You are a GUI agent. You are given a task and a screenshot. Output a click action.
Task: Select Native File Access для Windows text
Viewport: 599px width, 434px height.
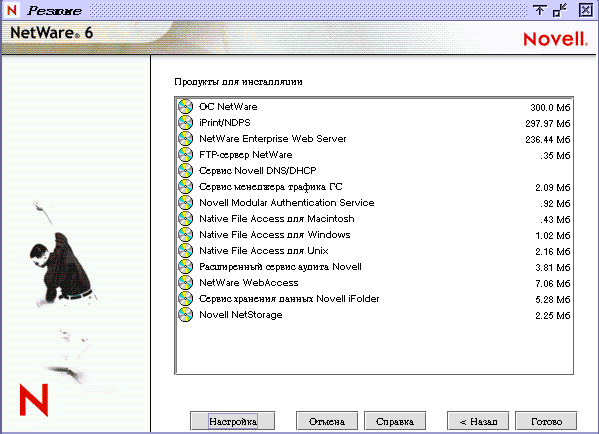tap(275, 235)
